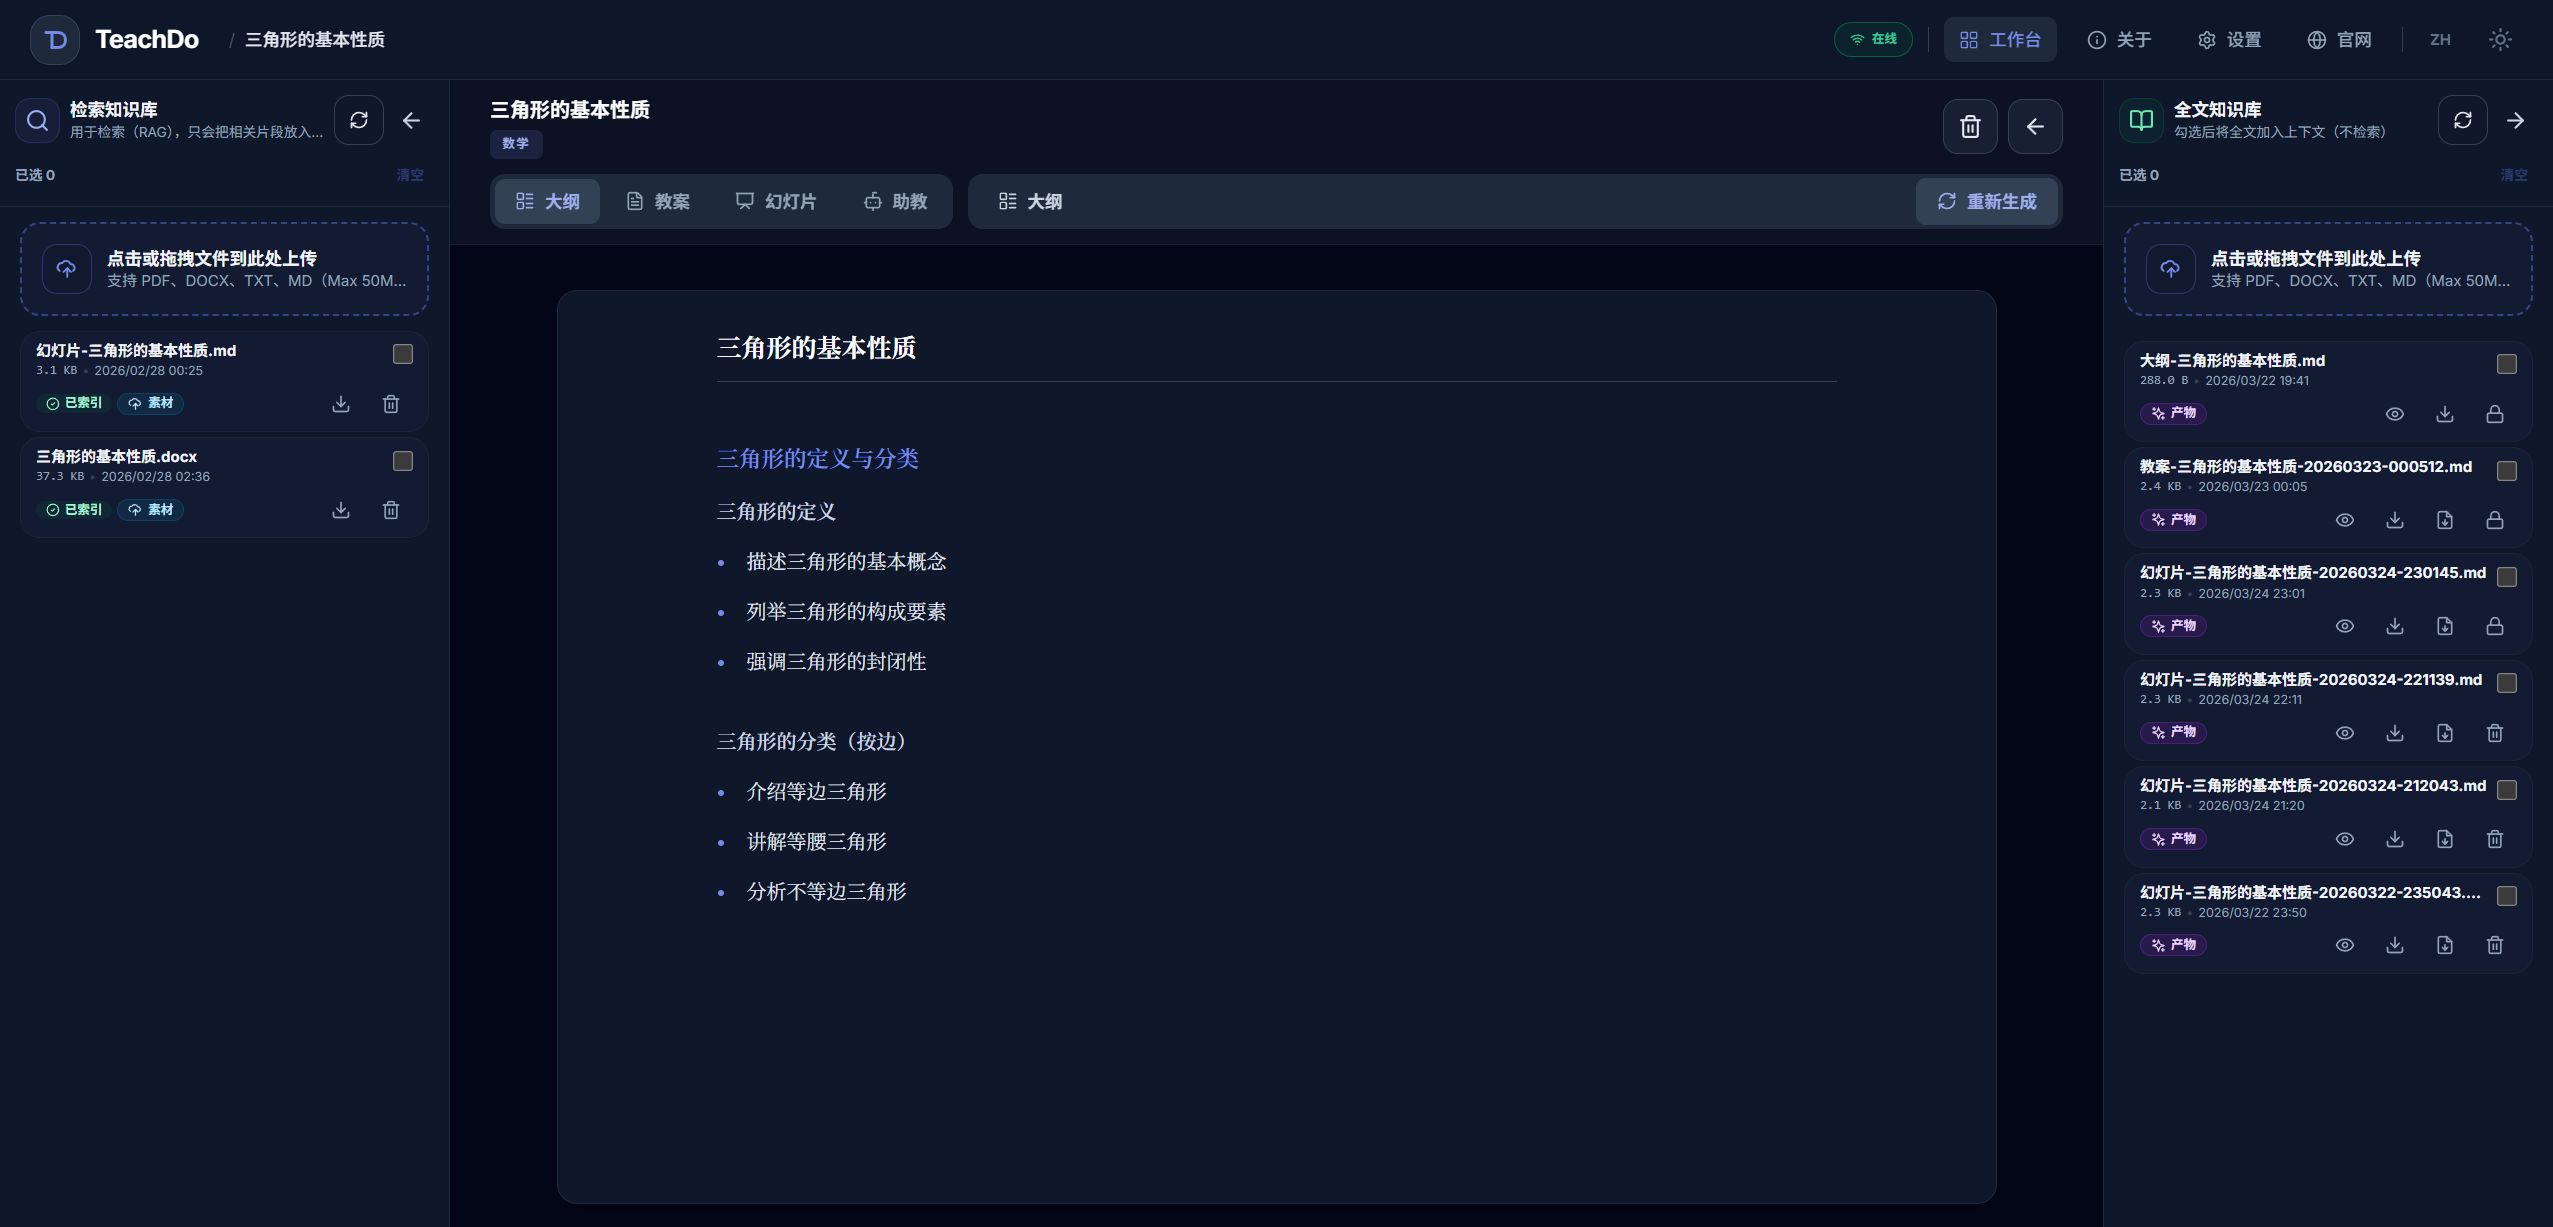
Task: Download 幻灯片-三角形的基本性质.md from left panel
Action: 340,404
